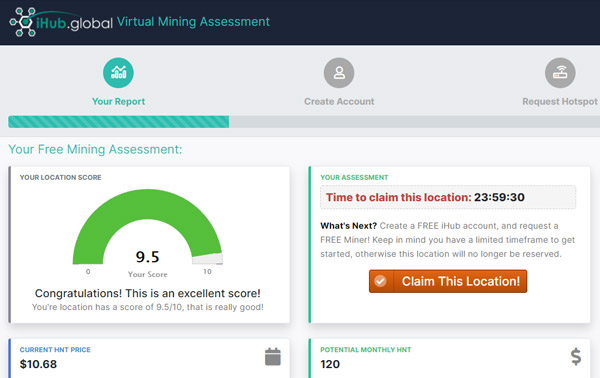Click the Claim This Location! button

click(x=448, y=281)
